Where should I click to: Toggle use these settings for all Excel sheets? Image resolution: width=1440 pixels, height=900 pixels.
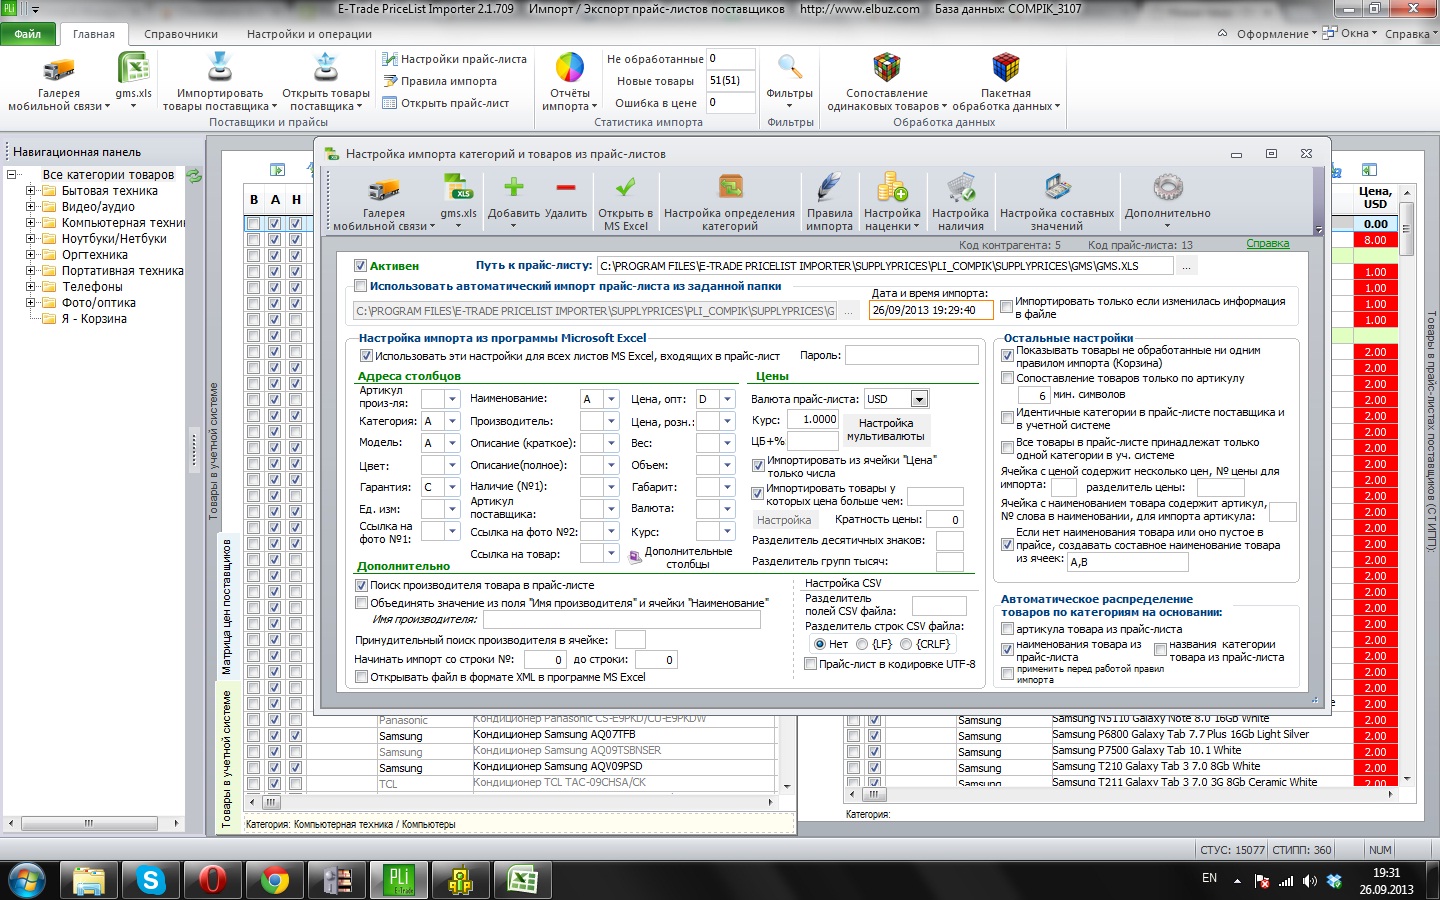(x=366, y=356)
